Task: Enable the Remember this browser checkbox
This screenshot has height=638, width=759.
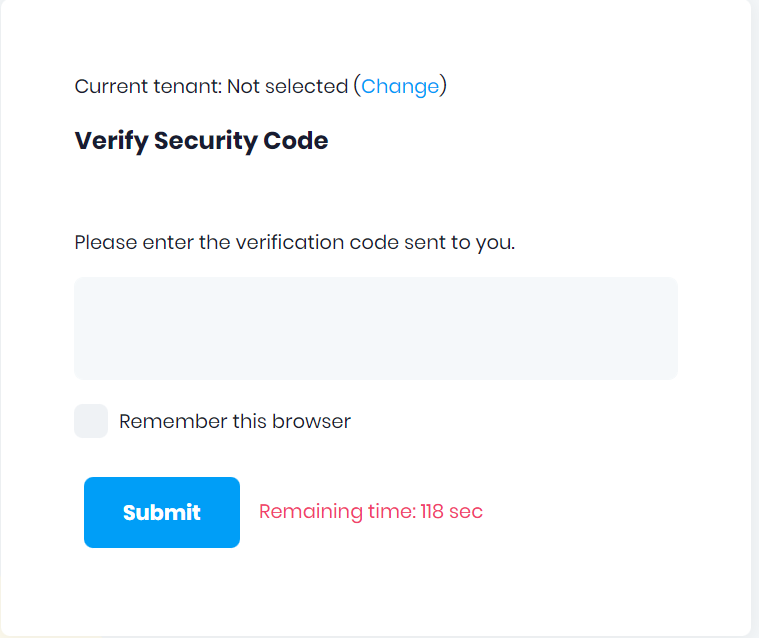Action: 91,421
